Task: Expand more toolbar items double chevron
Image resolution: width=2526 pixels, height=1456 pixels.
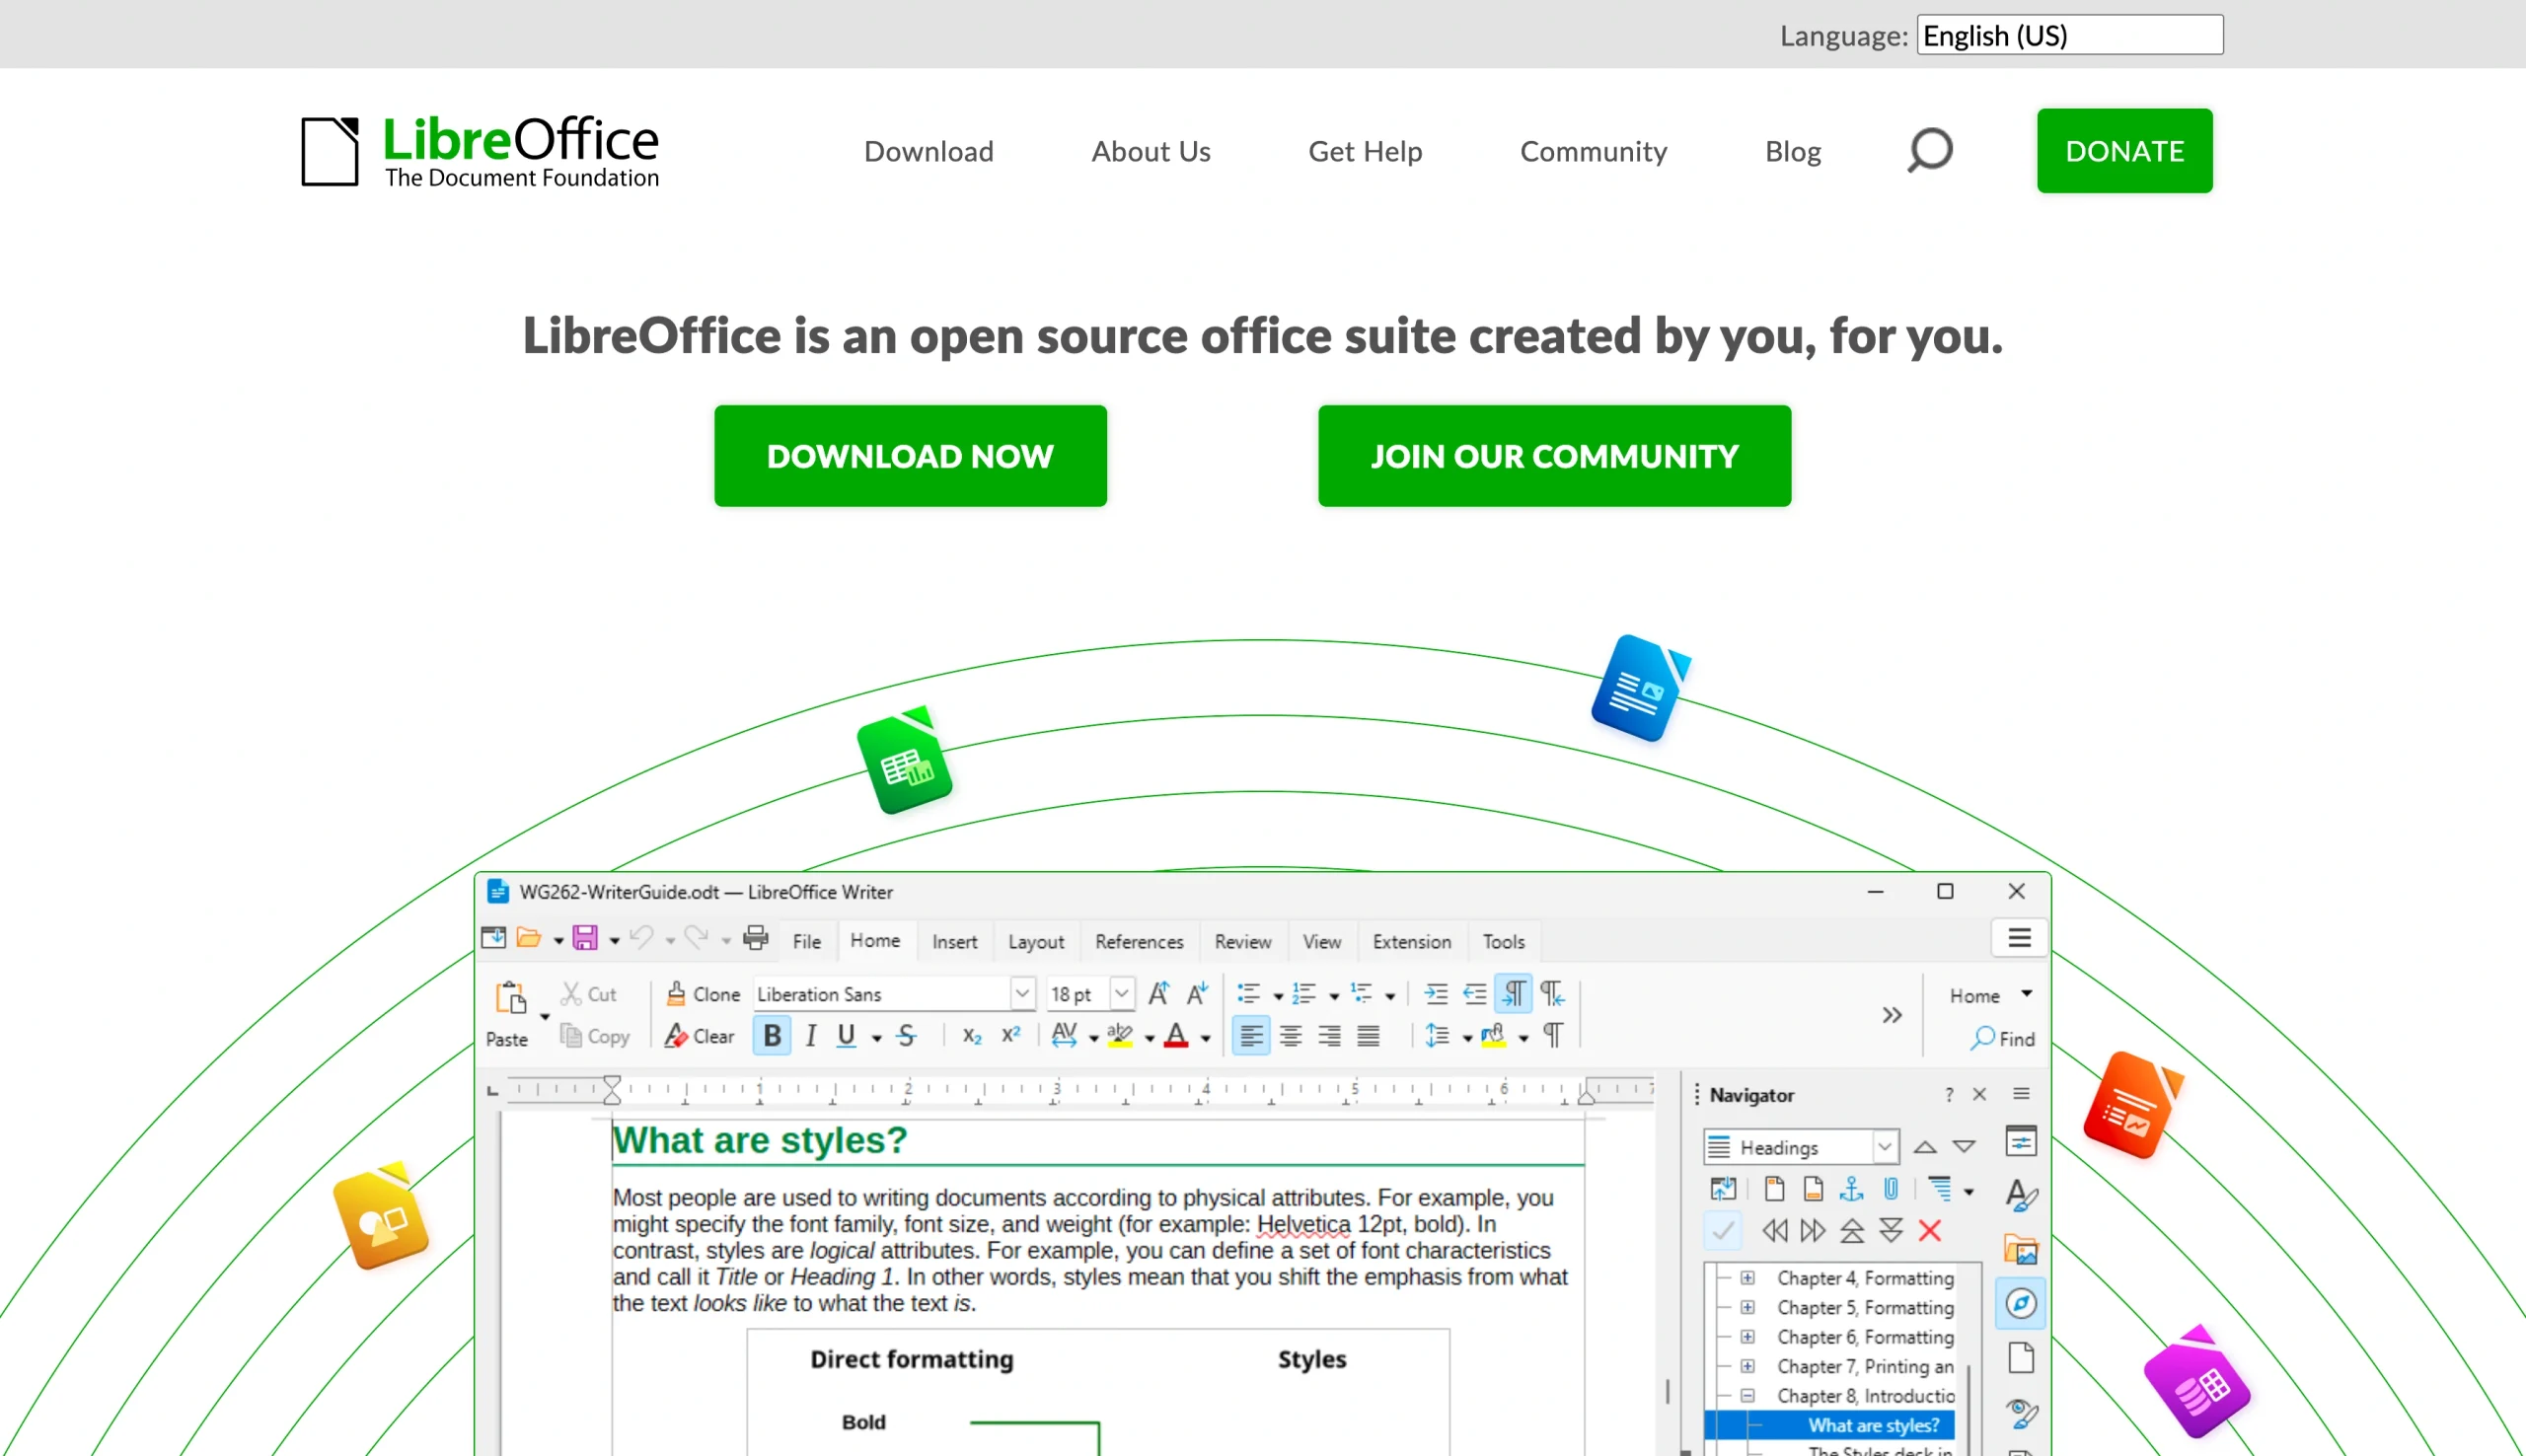Action: tap(1892, 1015)
